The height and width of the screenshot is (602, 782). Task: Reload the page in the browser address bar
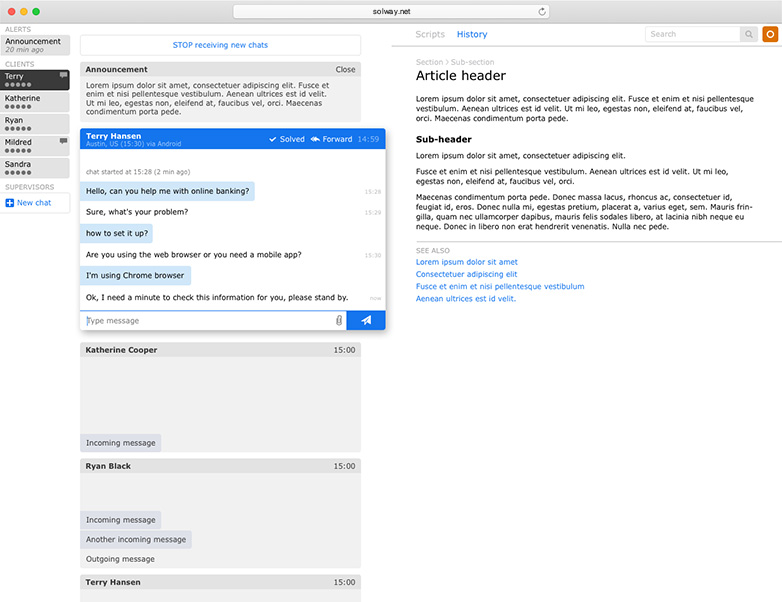point(542,11)
